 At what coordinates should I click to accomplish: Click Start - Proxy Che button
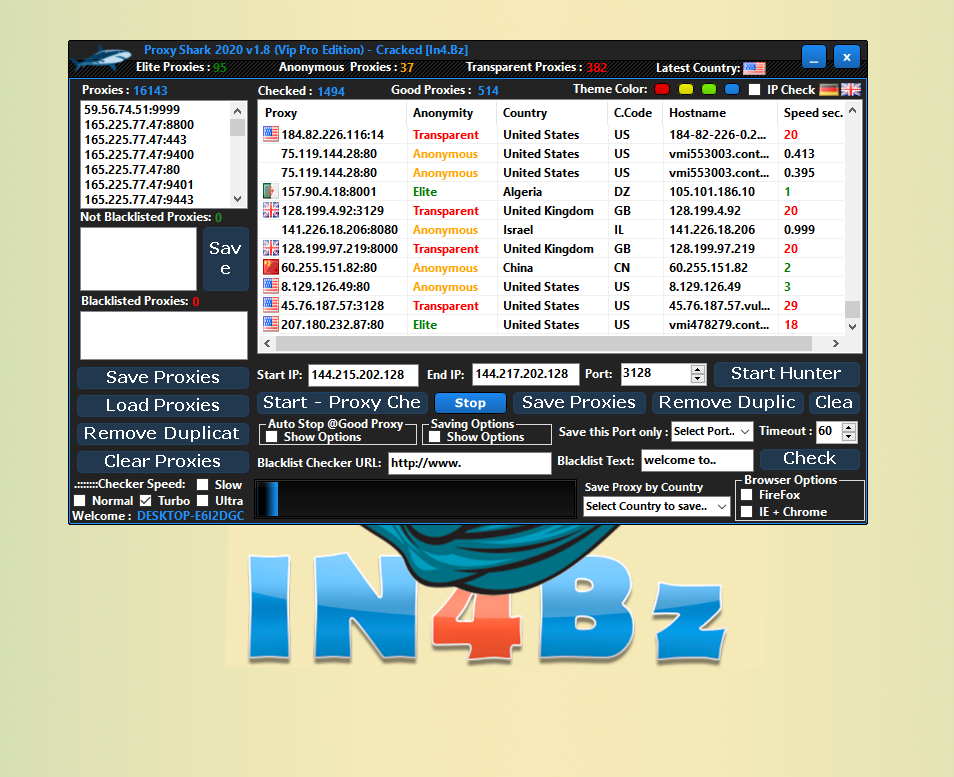click(343, 402)
